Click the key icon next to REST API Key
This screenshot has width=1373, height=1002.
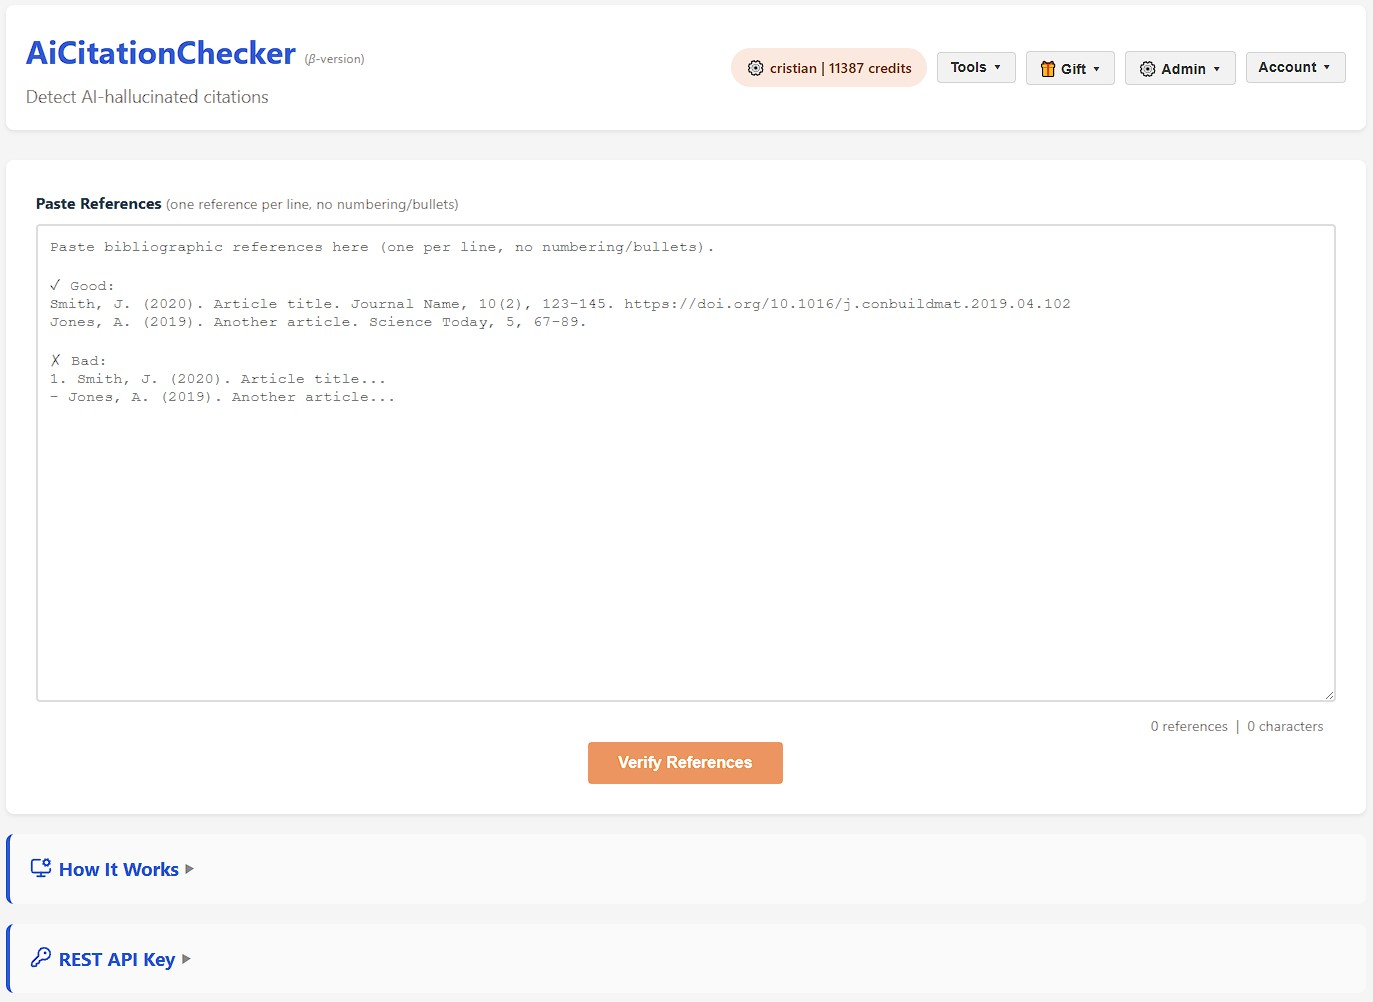(x=40, y=958)
